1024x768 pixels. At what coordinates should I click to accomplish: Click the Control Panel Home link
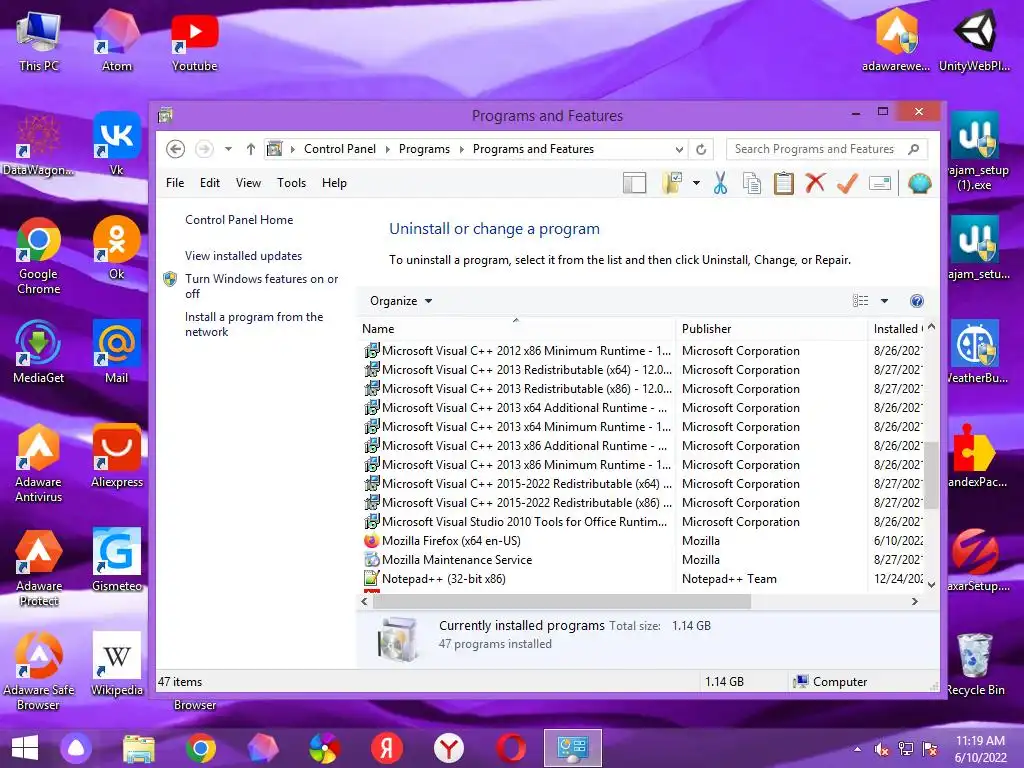239,220
